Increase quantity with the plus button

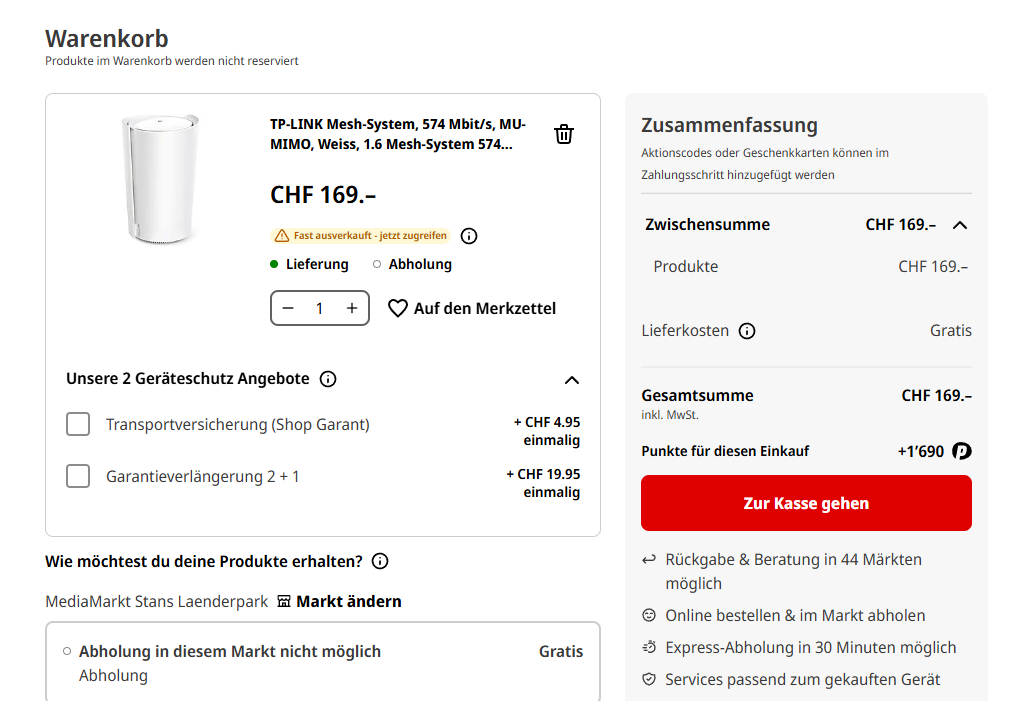[x=352, y=308]
